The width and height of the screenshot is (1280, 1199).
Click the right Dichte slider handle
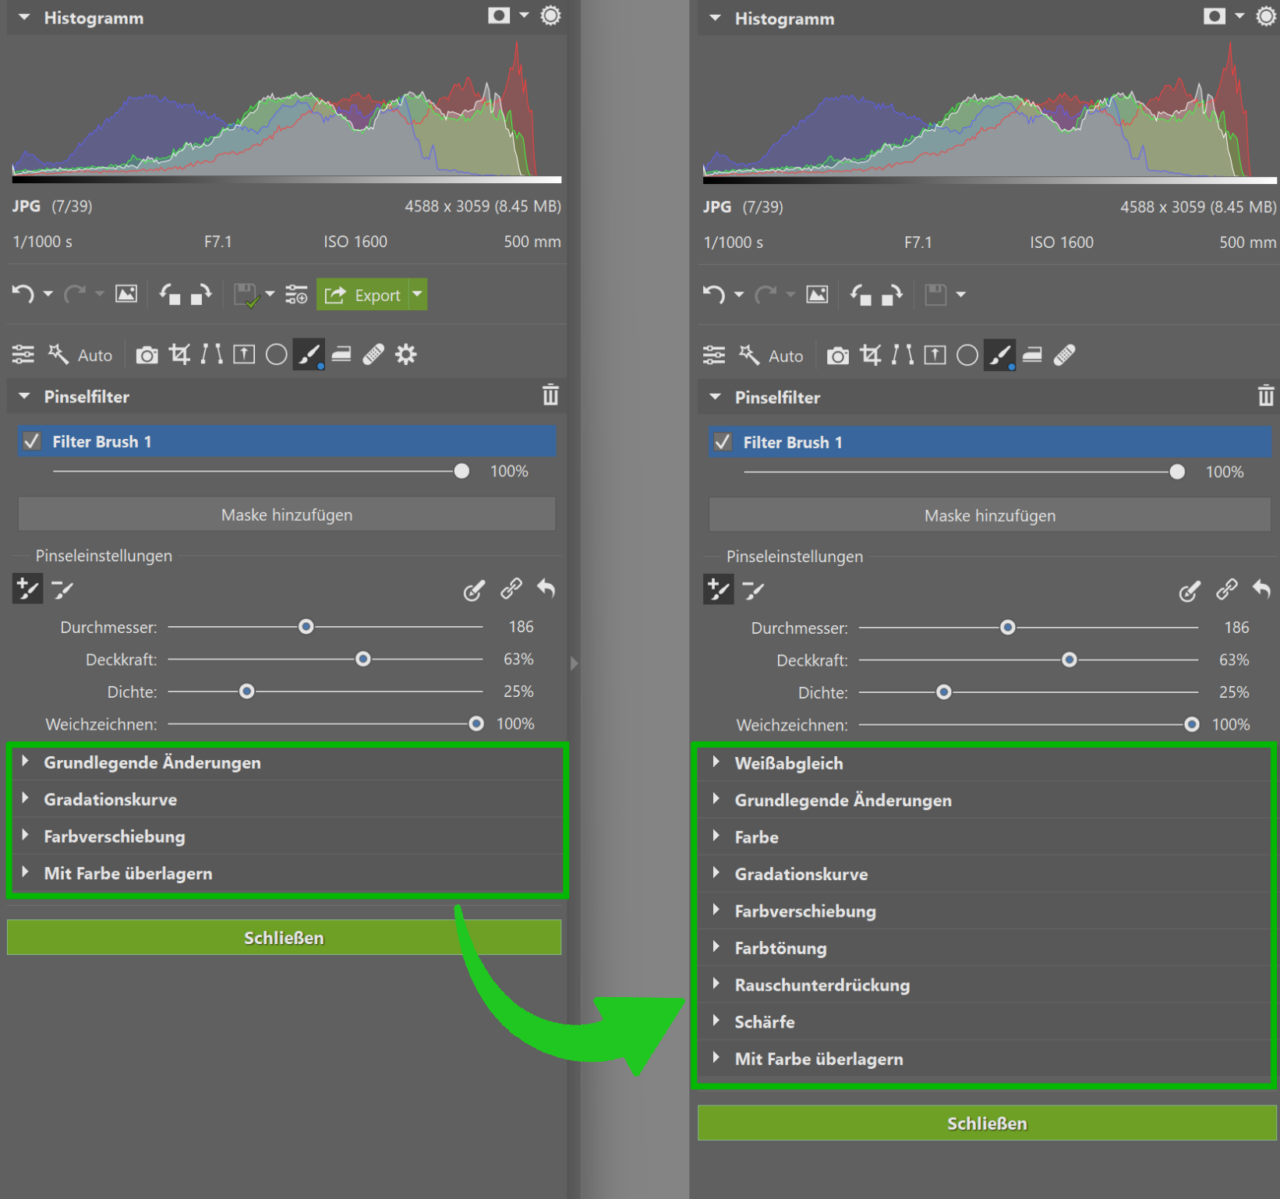[x=943, y=692]
